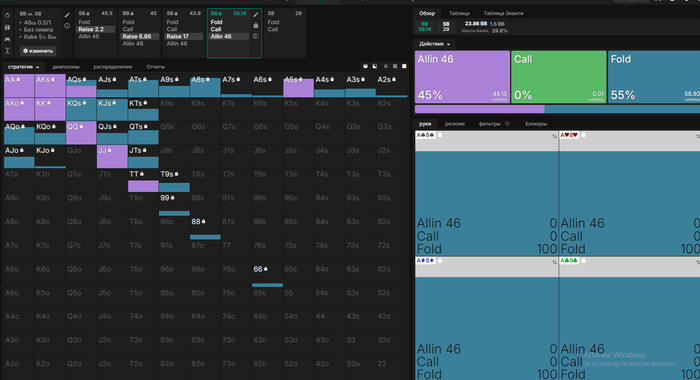Click the copy icon next to фильтры
Viewport: 700px width, 380px height.
point(507,124)
